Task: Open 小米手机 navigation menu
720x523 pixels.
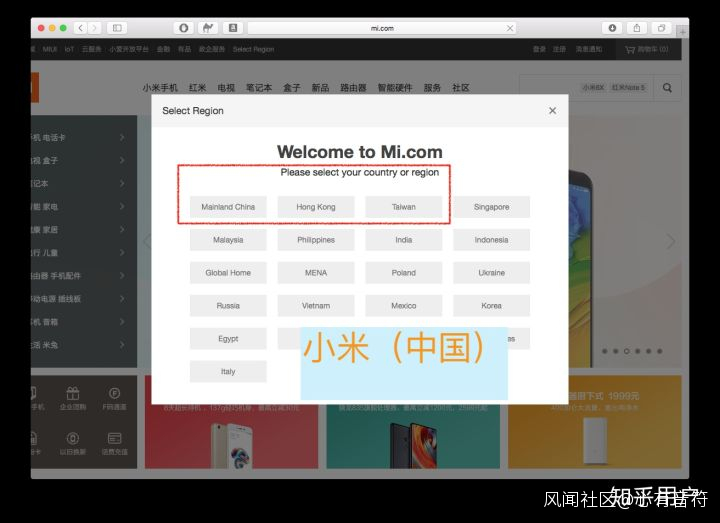Action: [x=160, y=88]
